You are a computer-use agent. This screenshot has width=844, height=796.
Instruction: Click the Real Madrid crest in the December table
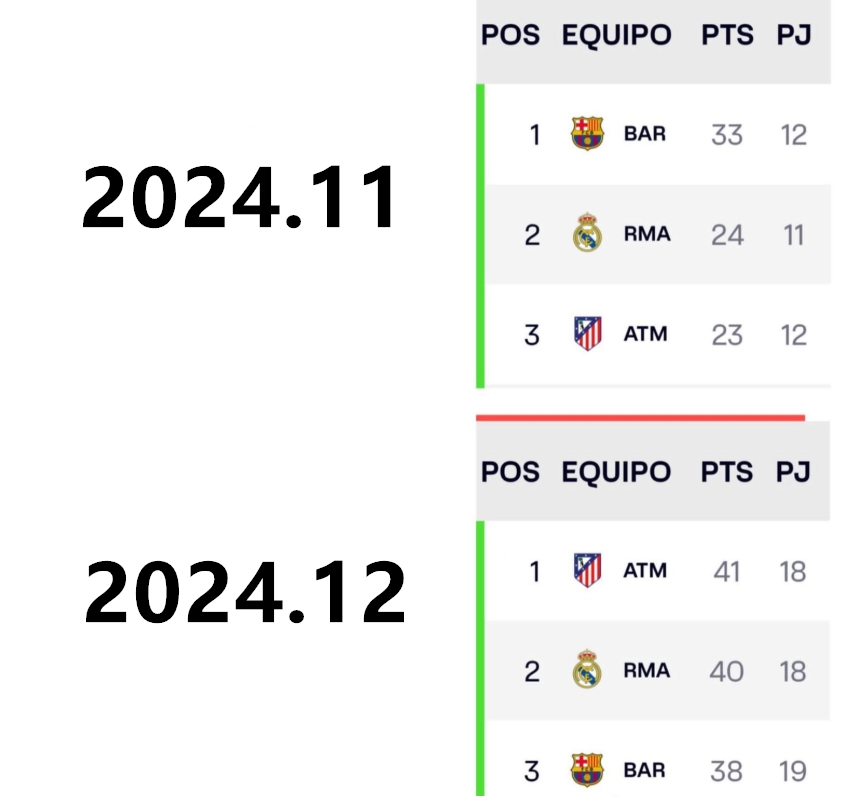(587, 669)
